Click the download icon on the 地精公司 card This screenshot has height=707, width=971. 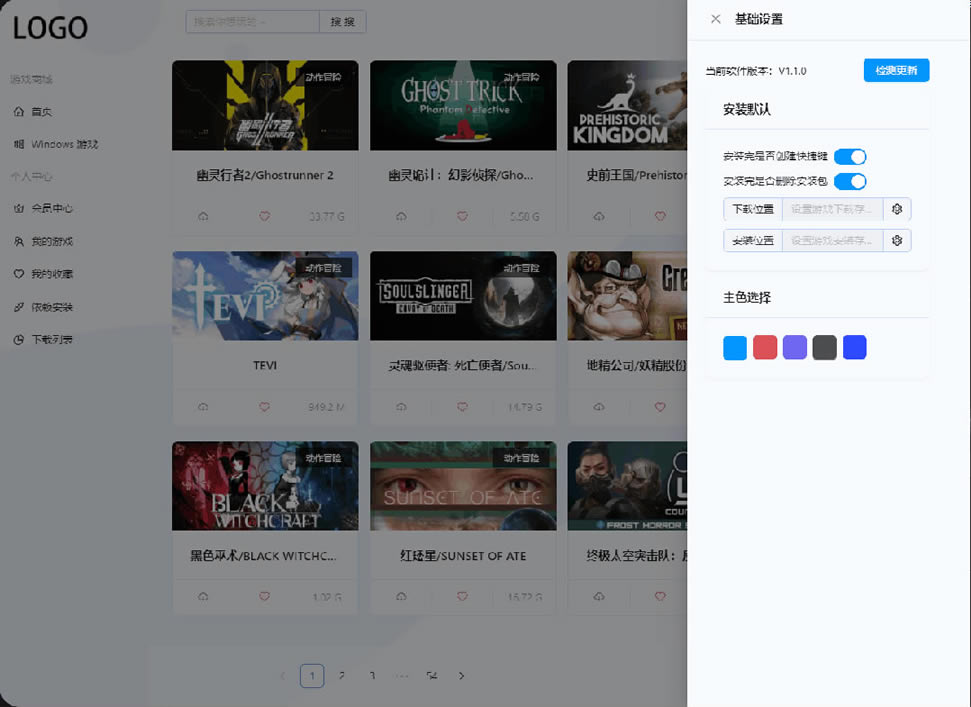click(x=599, y=407)
